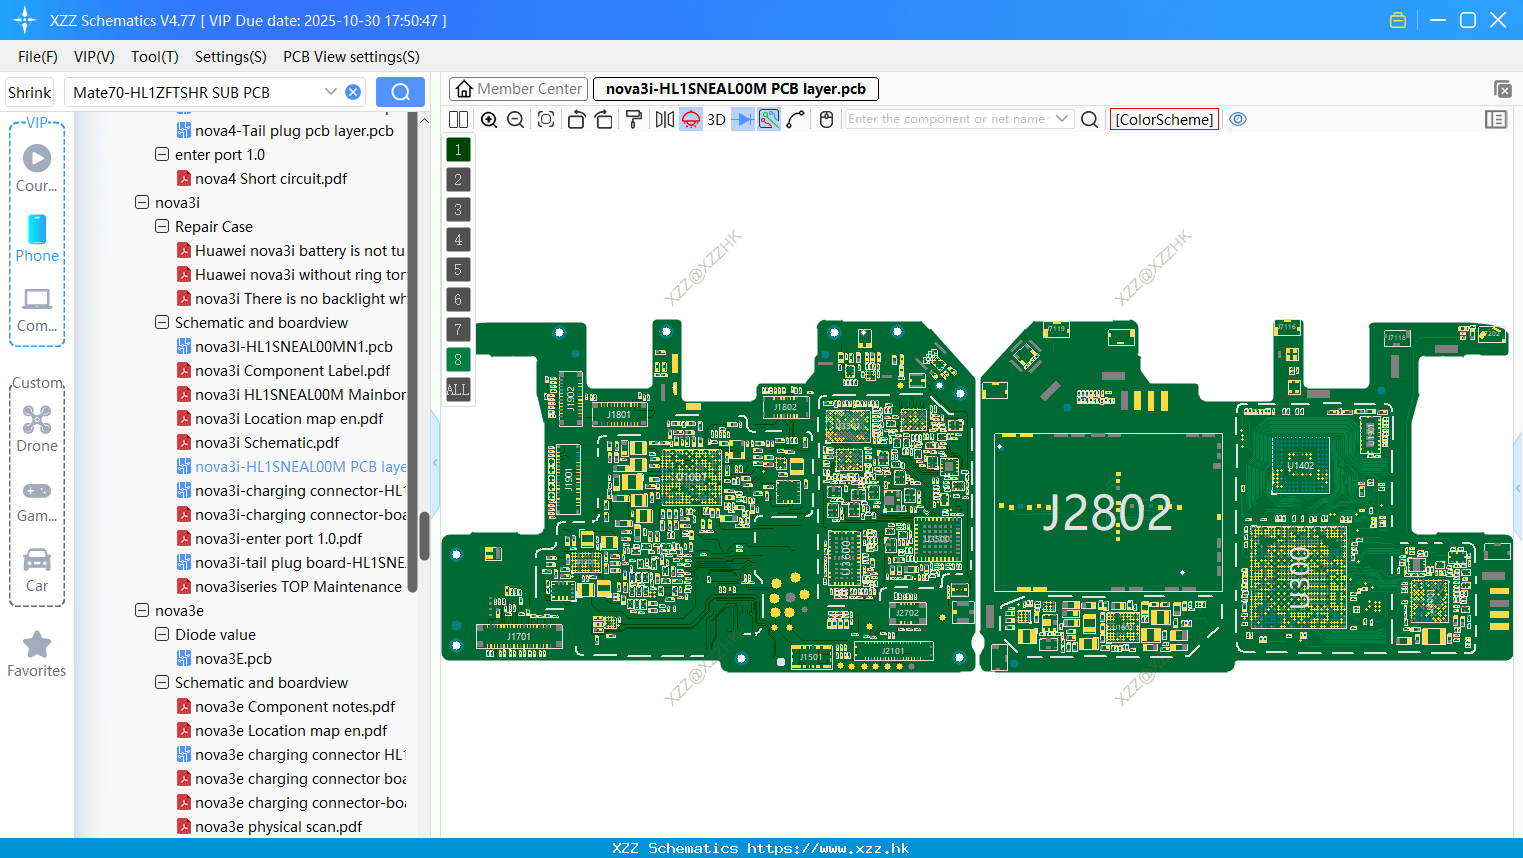This screenshot has height=858, width=1523.
Task: Fit PCB board to screen
Action: coord(546,119)
